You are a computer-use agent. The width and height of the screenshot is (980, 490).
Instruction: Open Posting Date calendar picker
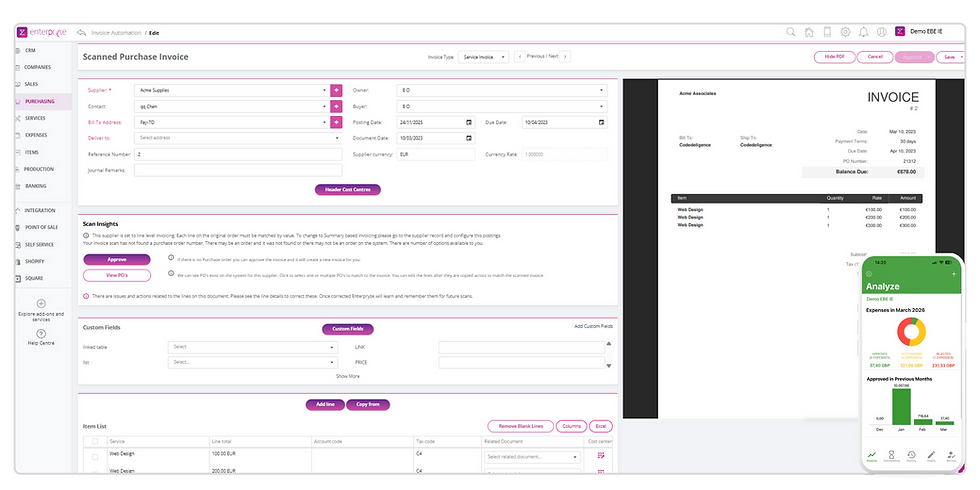(469, 122)
